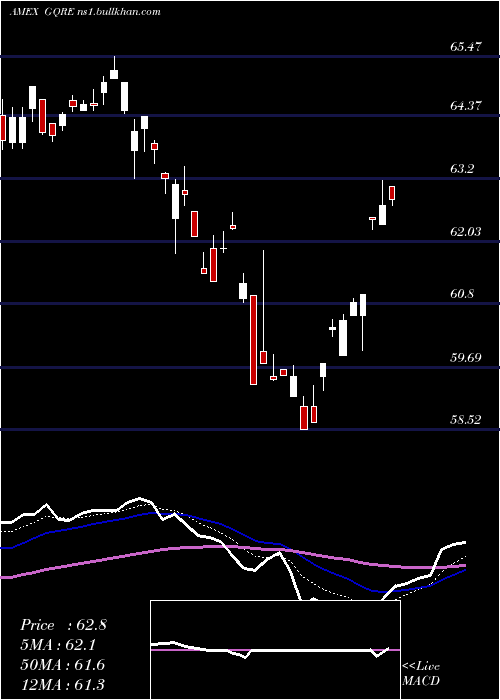Click the latest red candle below 63.2

pyautogui.click(x=392, y=193)
